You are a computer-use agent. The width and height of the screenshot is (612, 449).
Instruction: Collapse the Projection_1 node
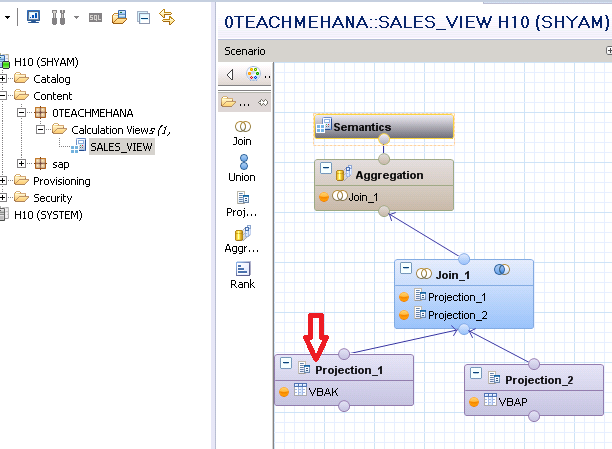click(286, 363)
